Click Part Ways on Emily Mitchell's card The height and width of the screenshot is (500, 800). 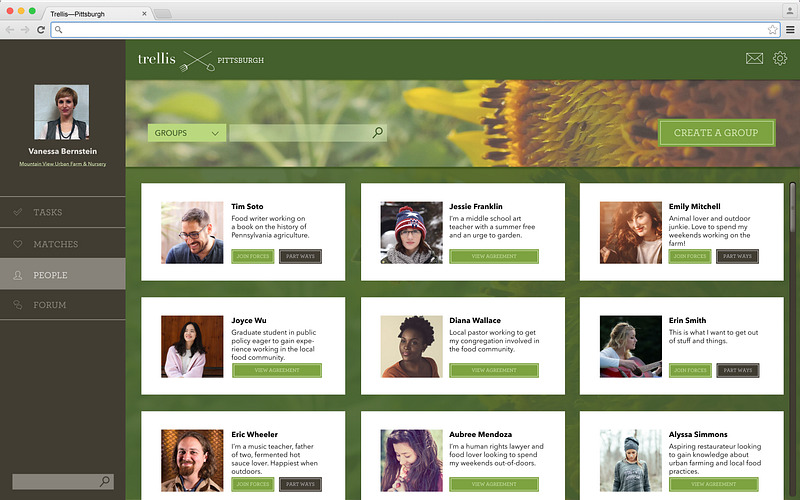click(737, 256)
